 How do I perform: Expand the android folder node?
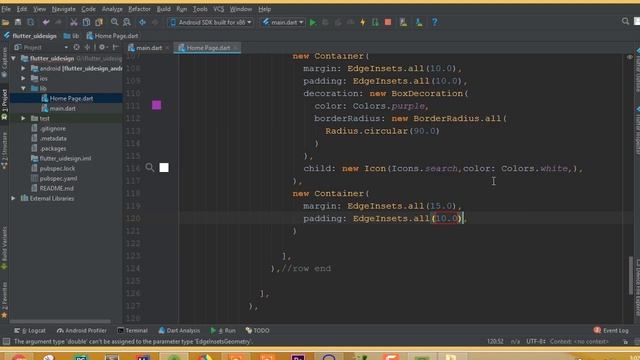tap(23, 68)
